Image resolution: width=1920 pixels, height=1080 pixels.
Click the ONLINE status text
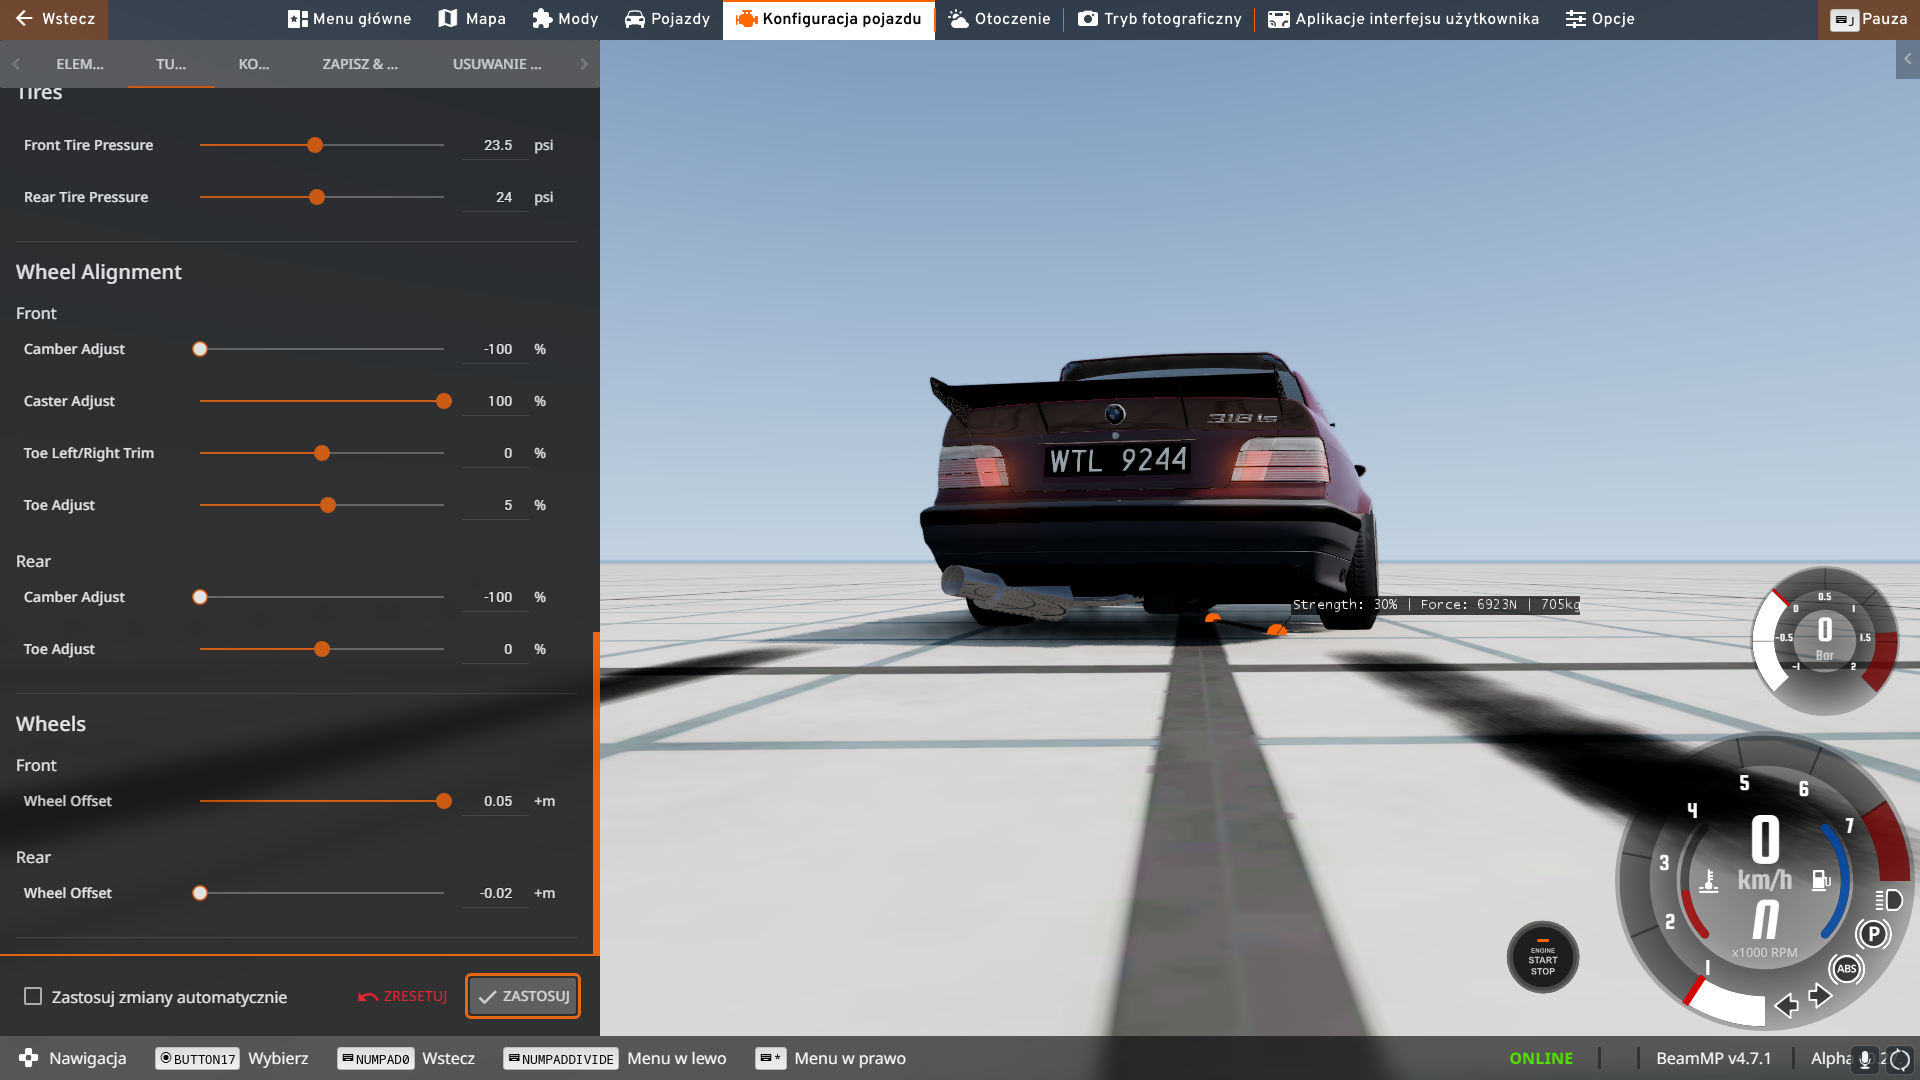(x=1541, y=1058)
